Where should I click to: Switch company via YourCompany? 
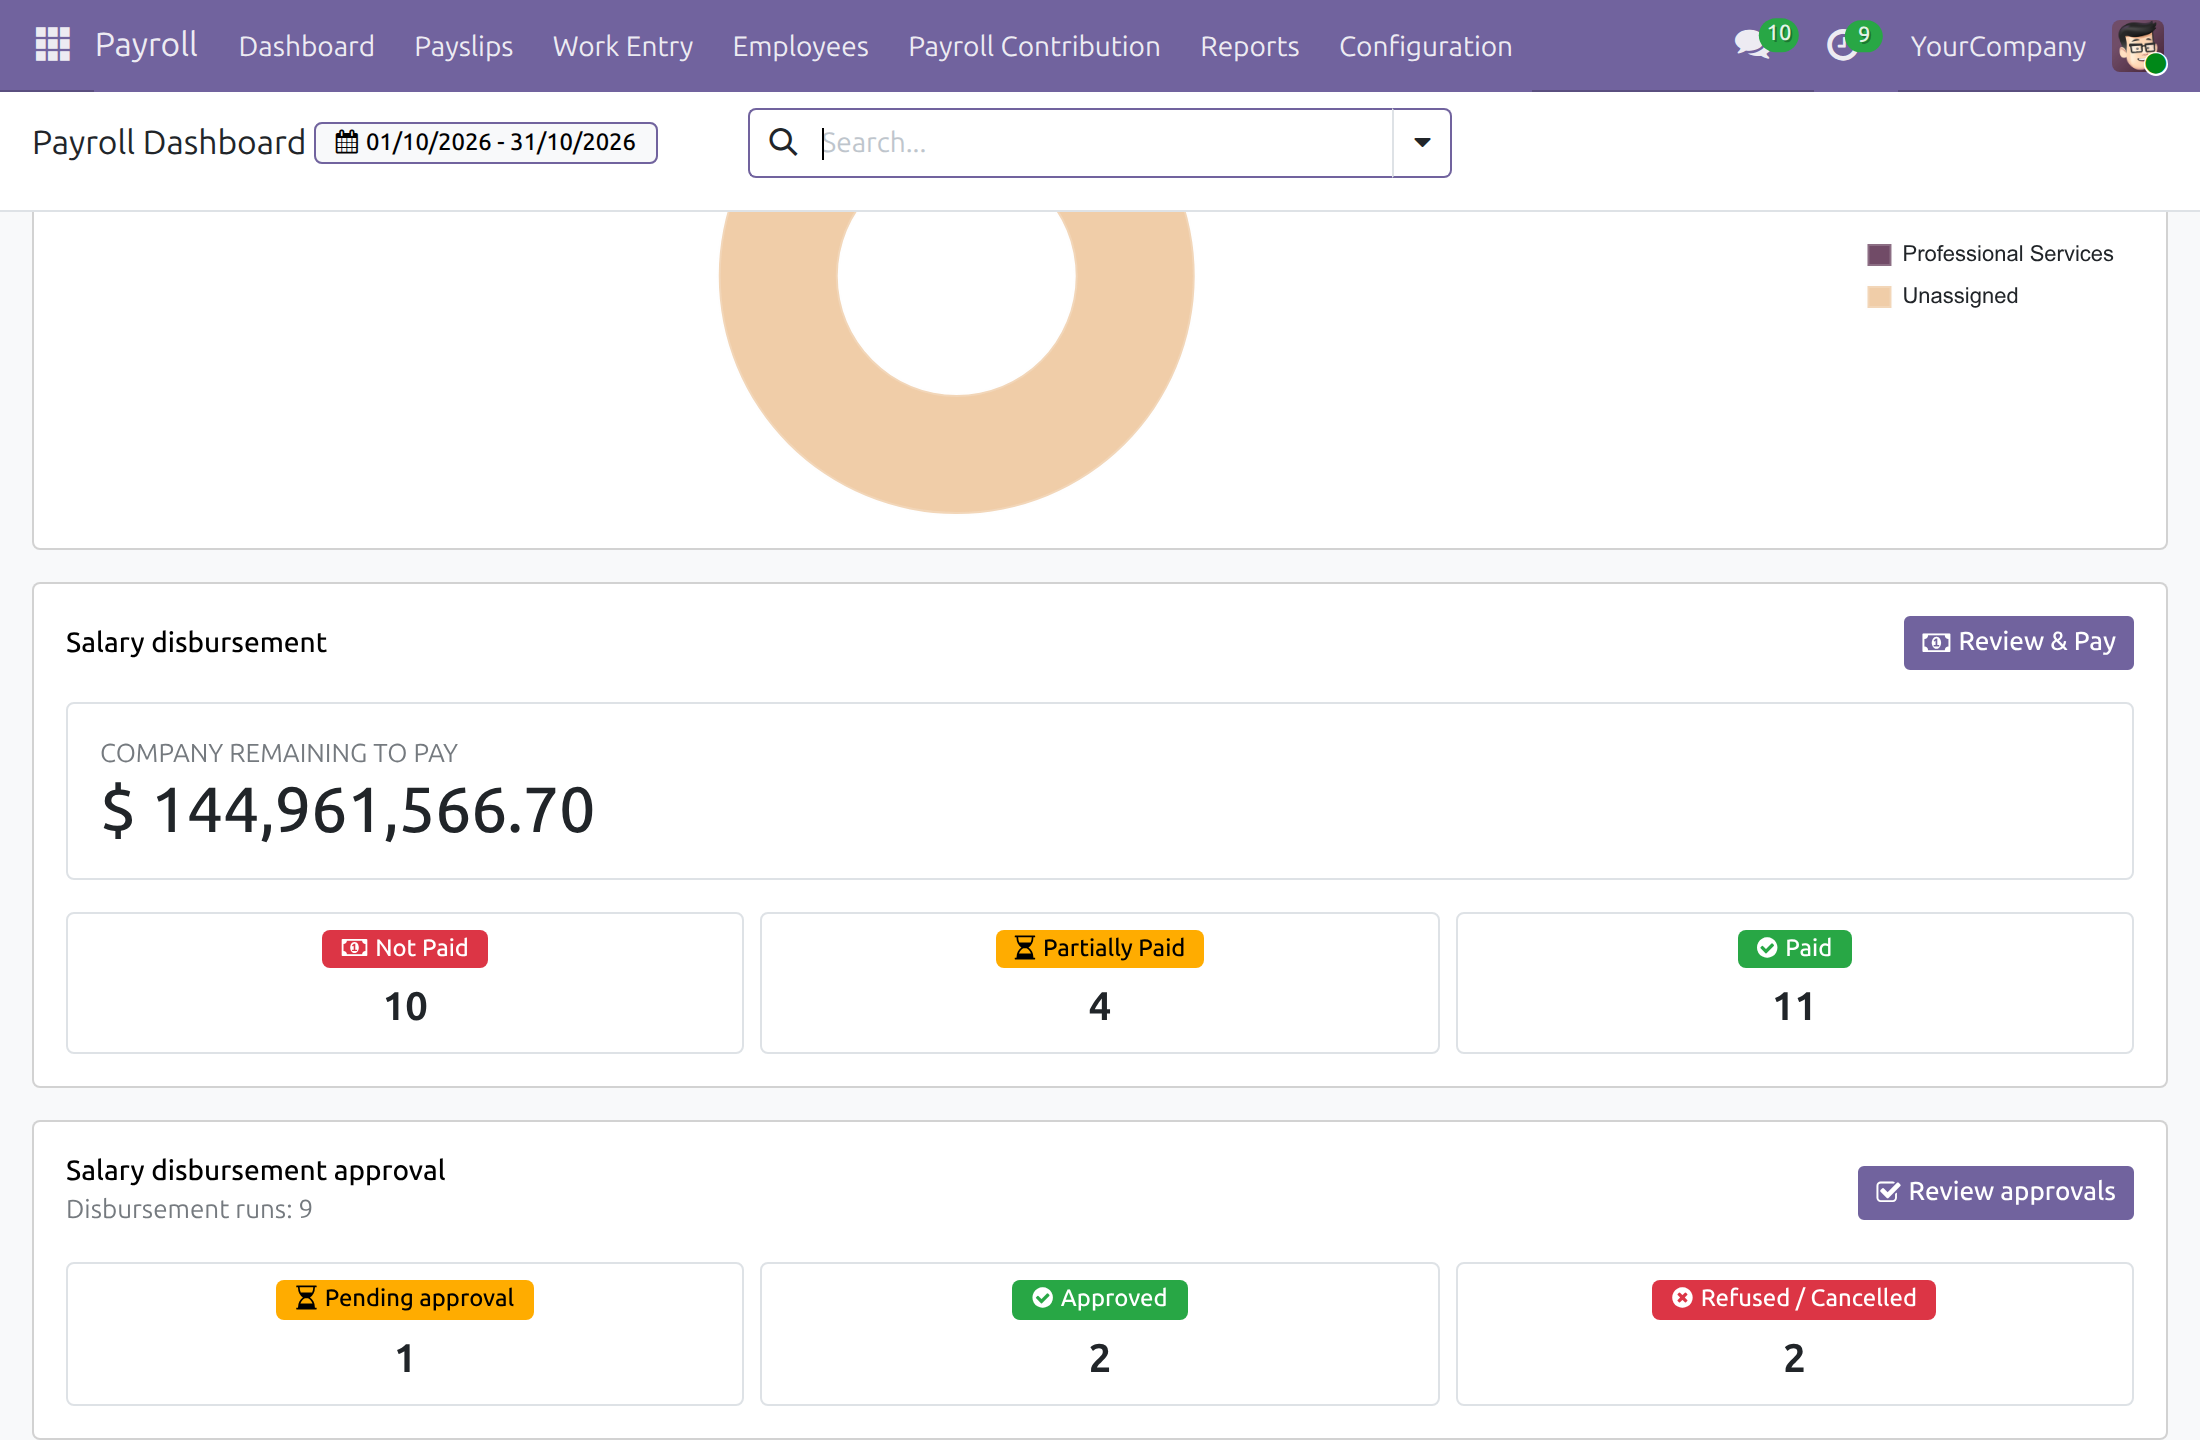[x=1998, y=46]
